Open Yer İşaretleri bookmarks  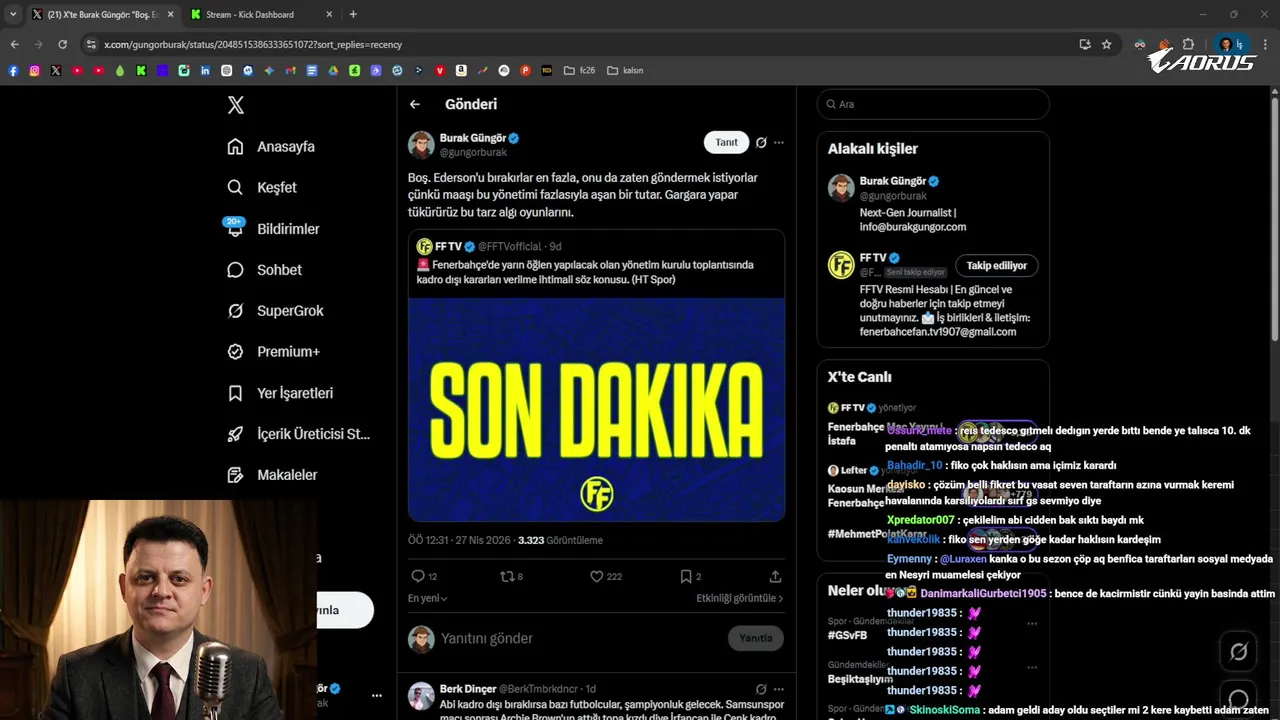pyautogui.click(x=280, y=393)
